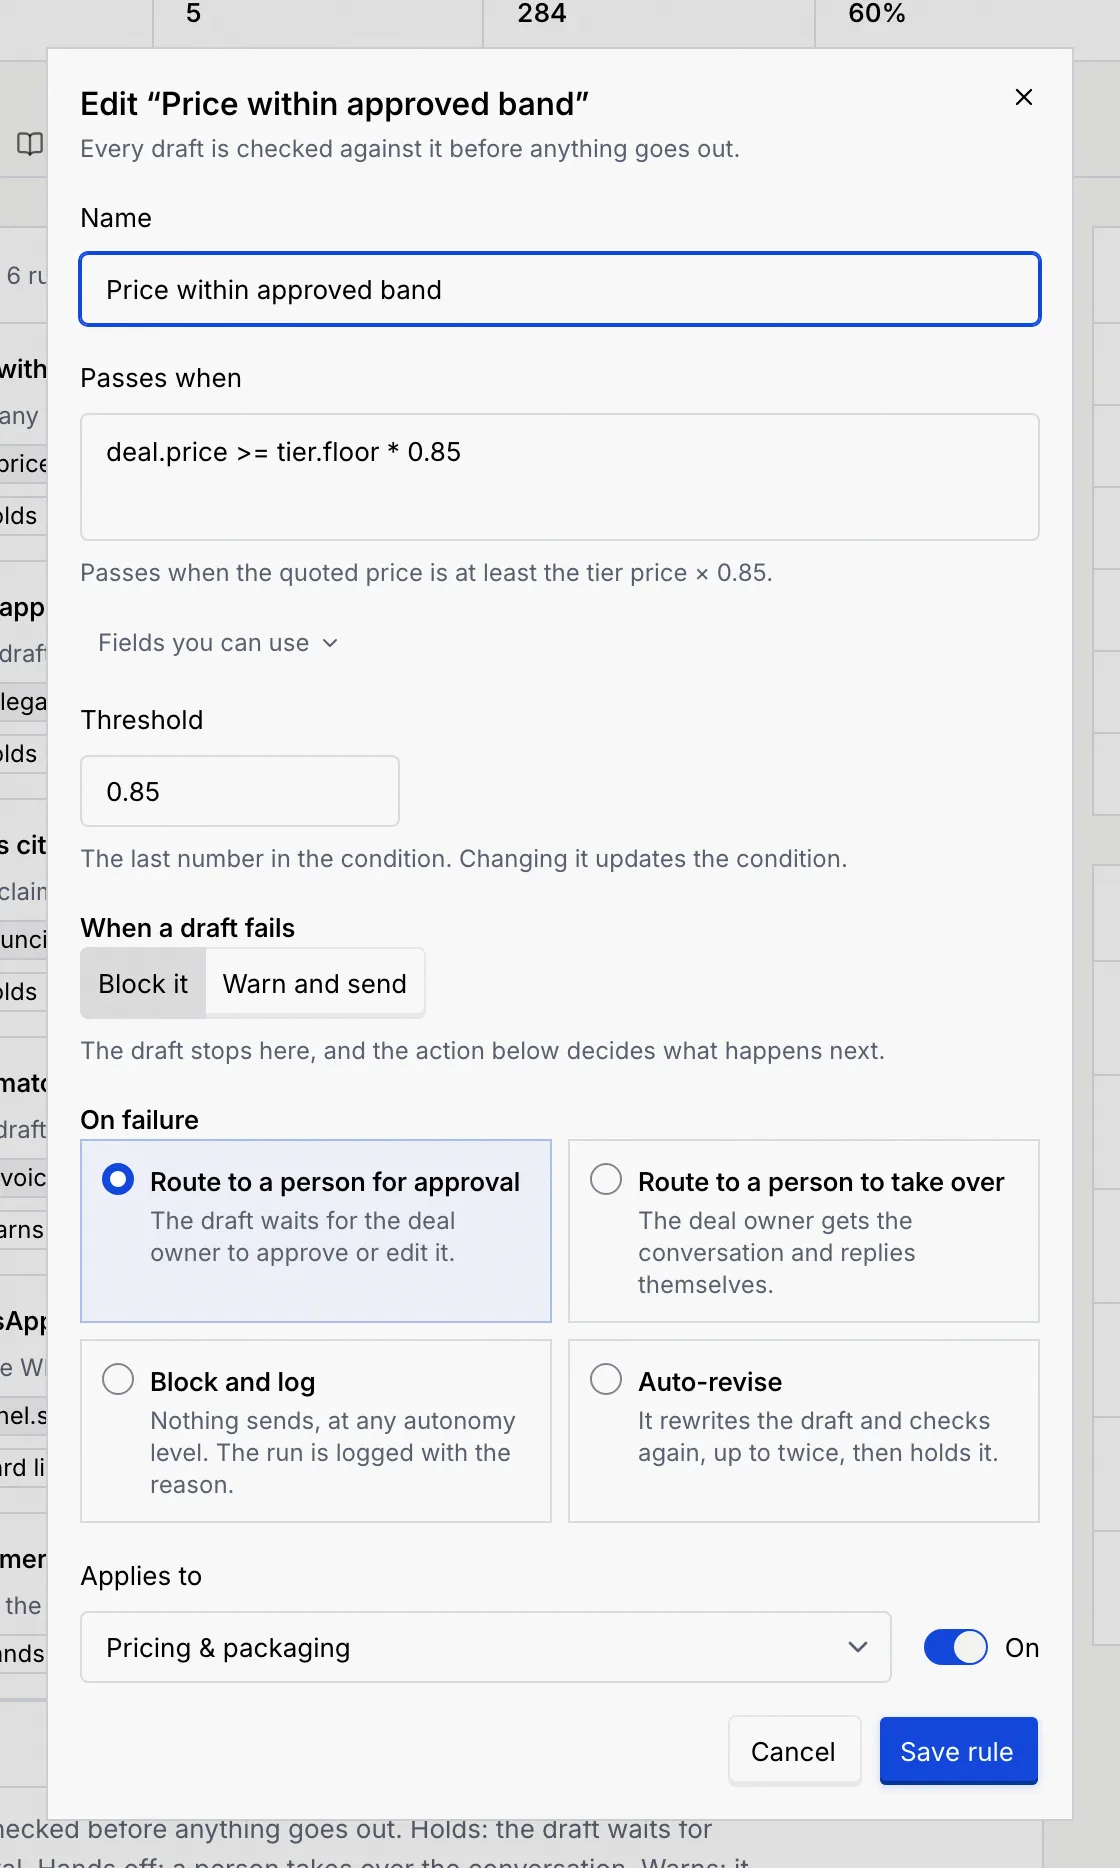This screenshot has height=1868, width=1120.
Task: Choose Route to a person for approval
Action: pyautogui.click(x=316, y=1231)
